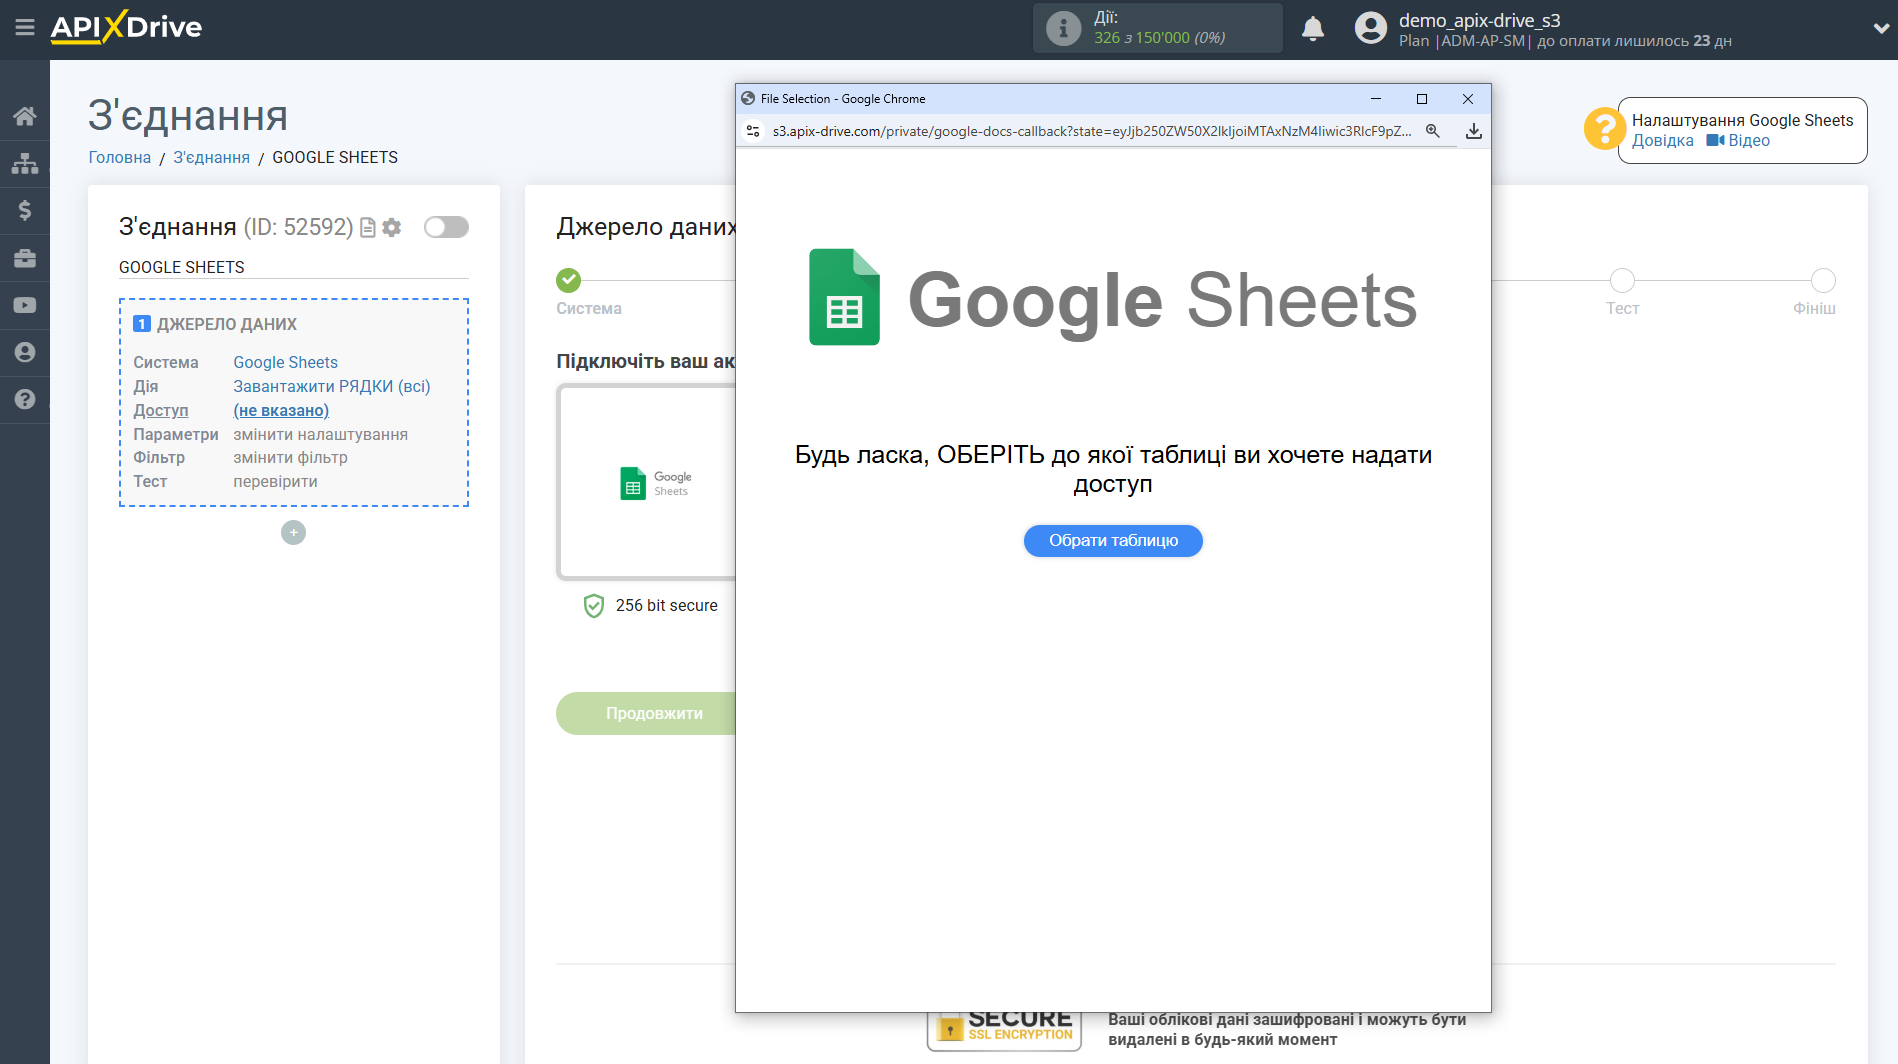The width and height of the screenshot is (1898, 1064).
Task: Open the notification bell
Action: (x=1313, y=28)
